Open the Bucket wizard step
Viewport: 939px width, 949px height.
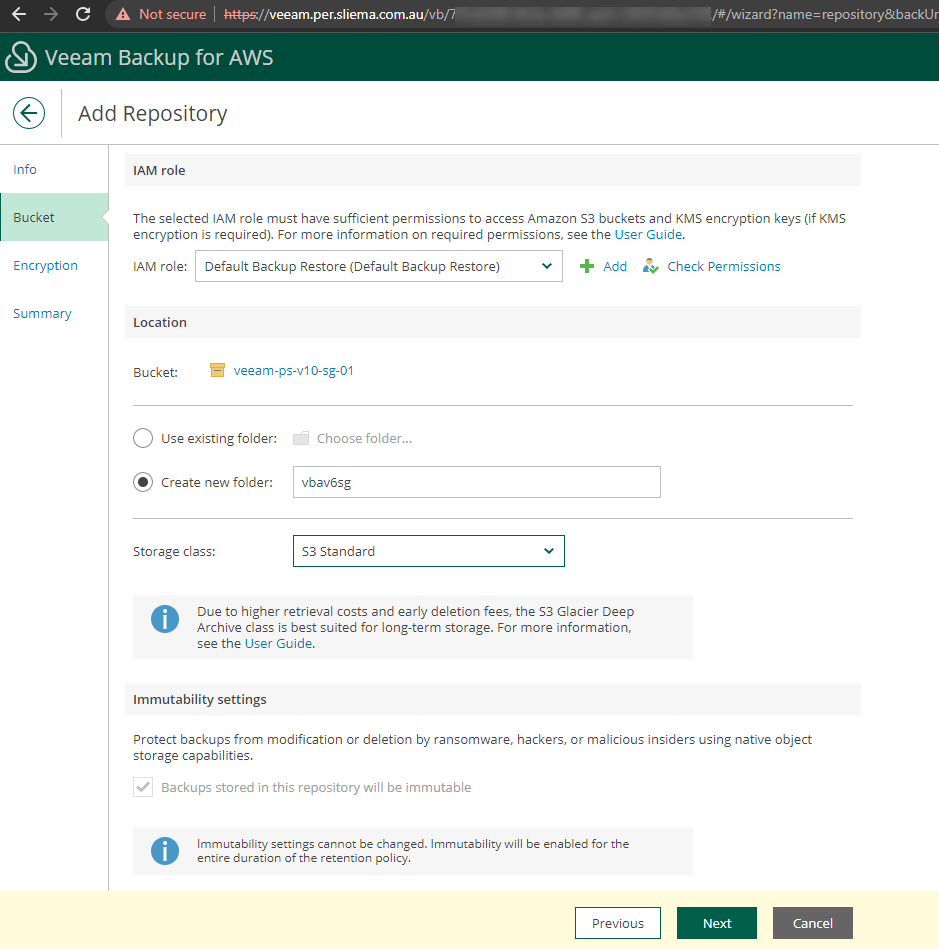pyautogui.click(x=54, y=217)
